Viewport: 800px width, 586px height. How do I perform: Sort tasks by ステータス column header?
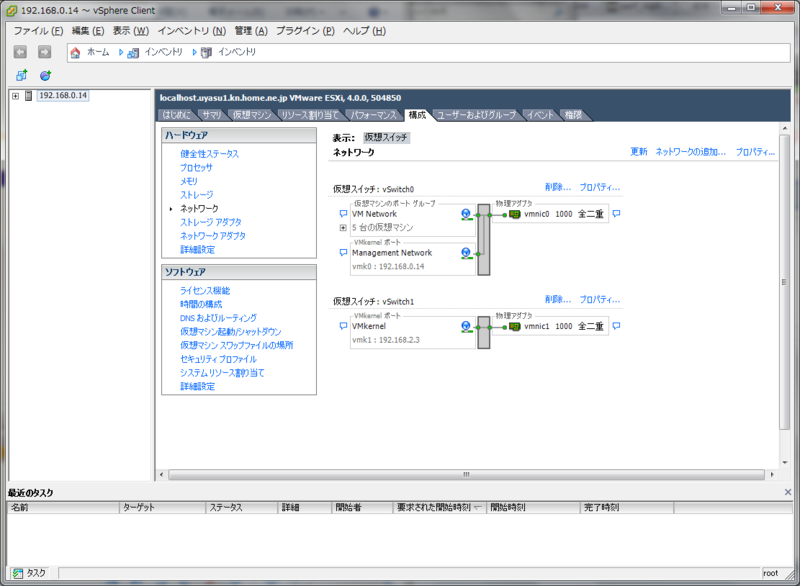point(242,507)
